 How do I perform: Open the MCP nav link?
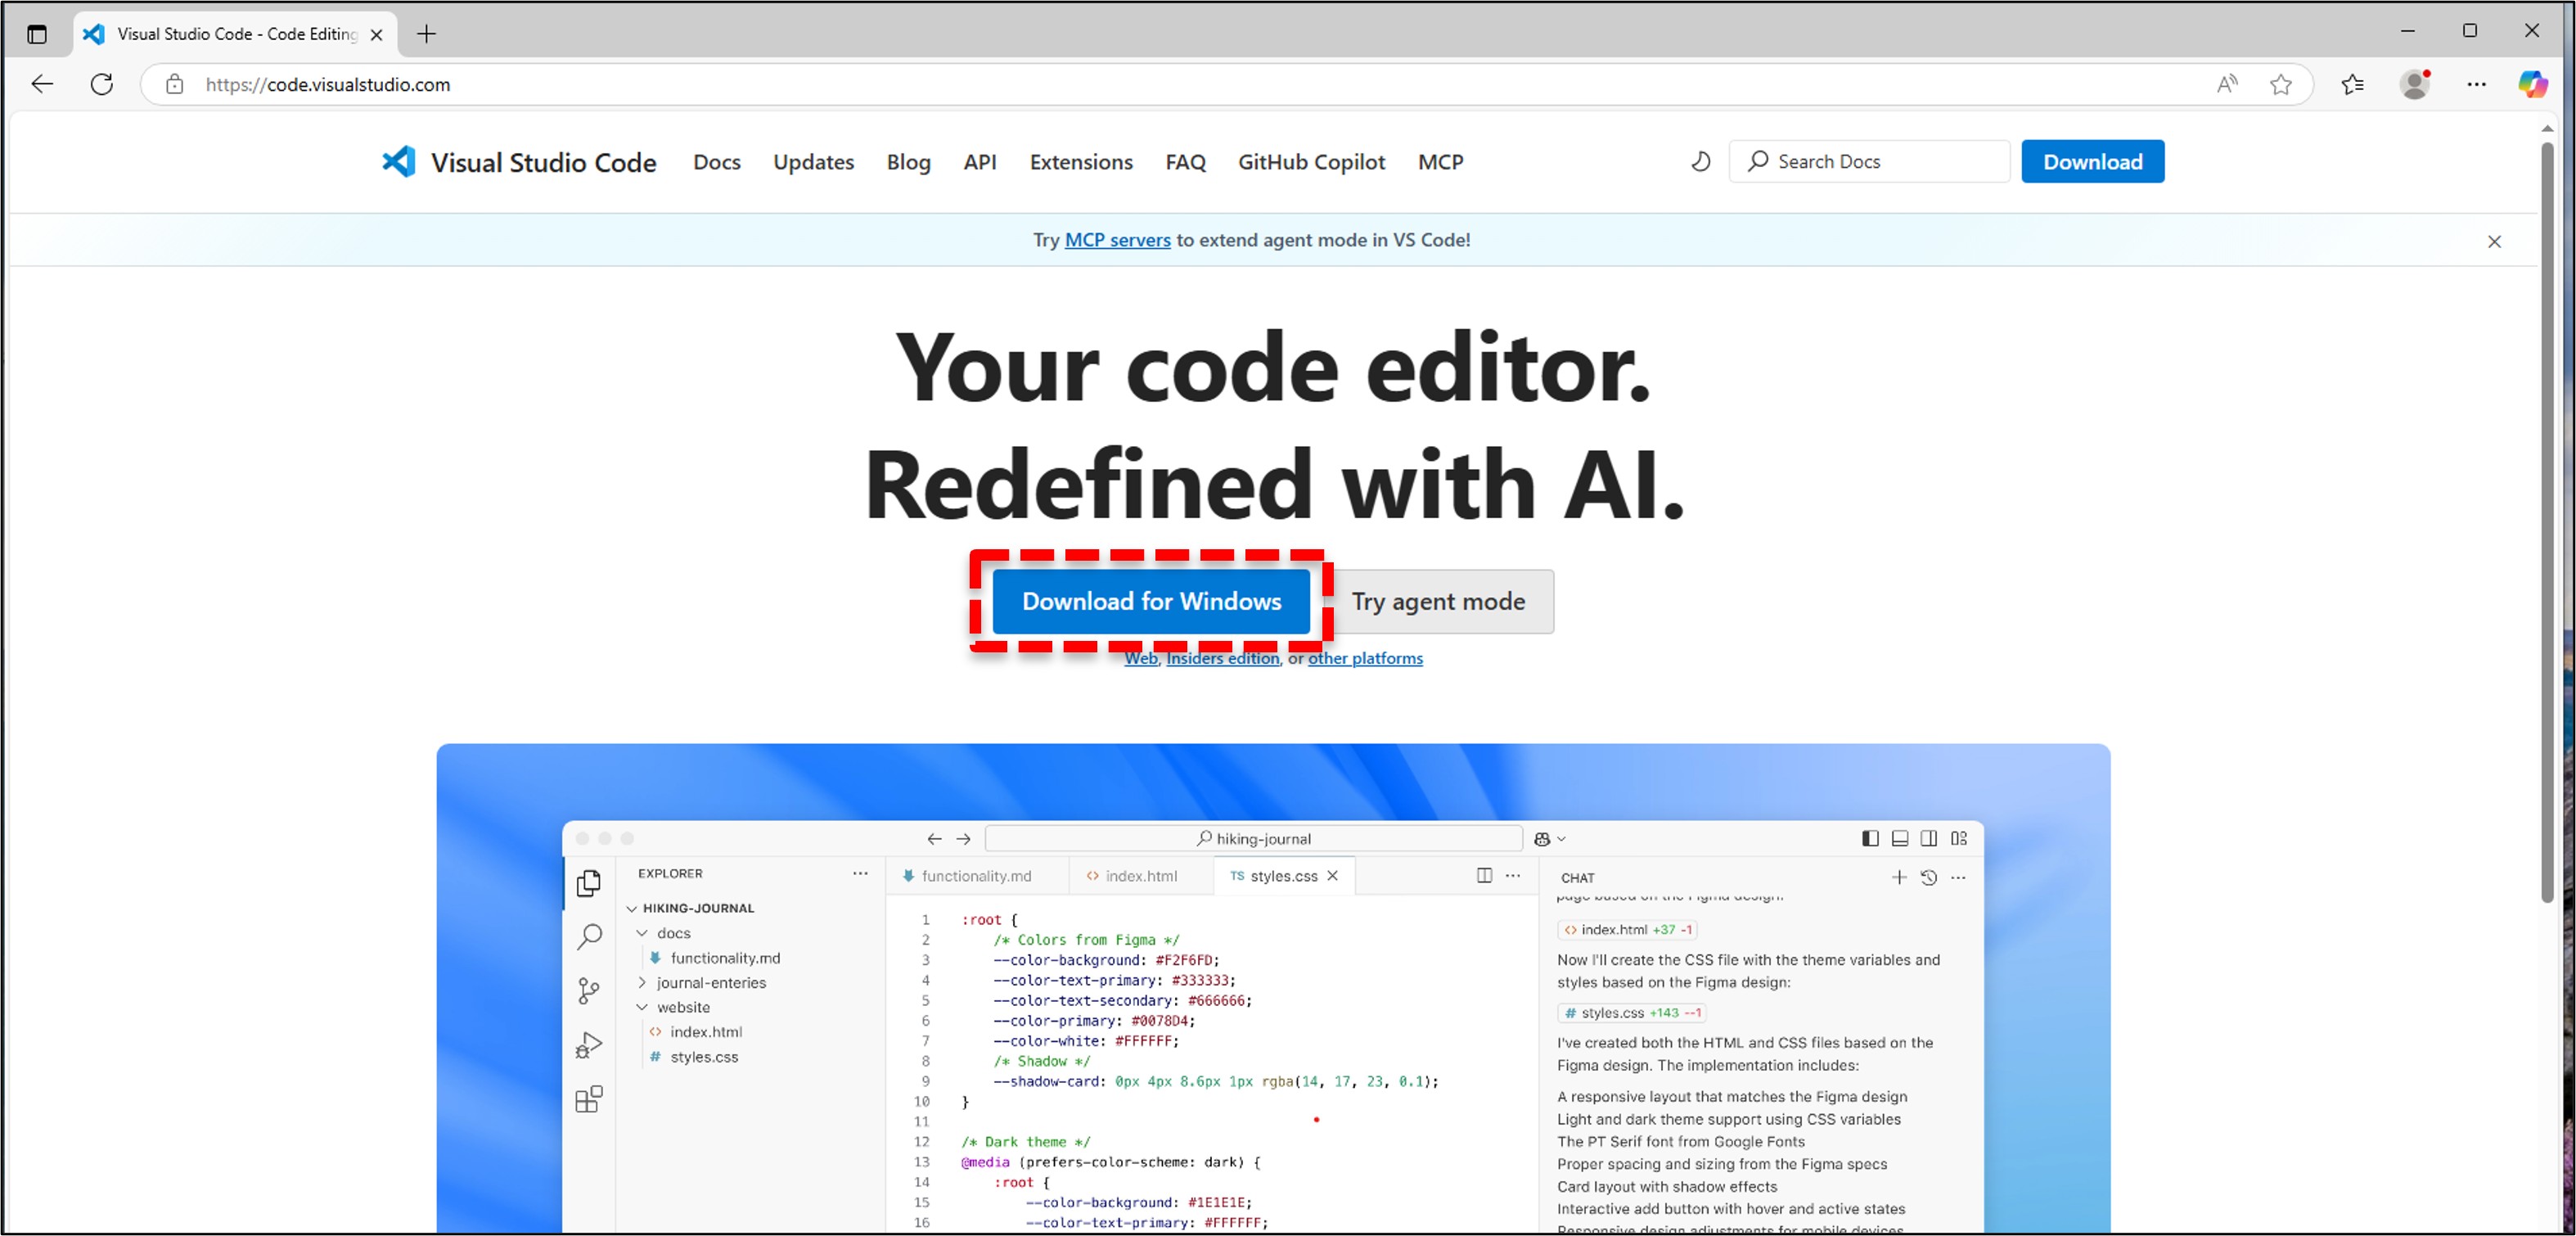pos(1440,162)
